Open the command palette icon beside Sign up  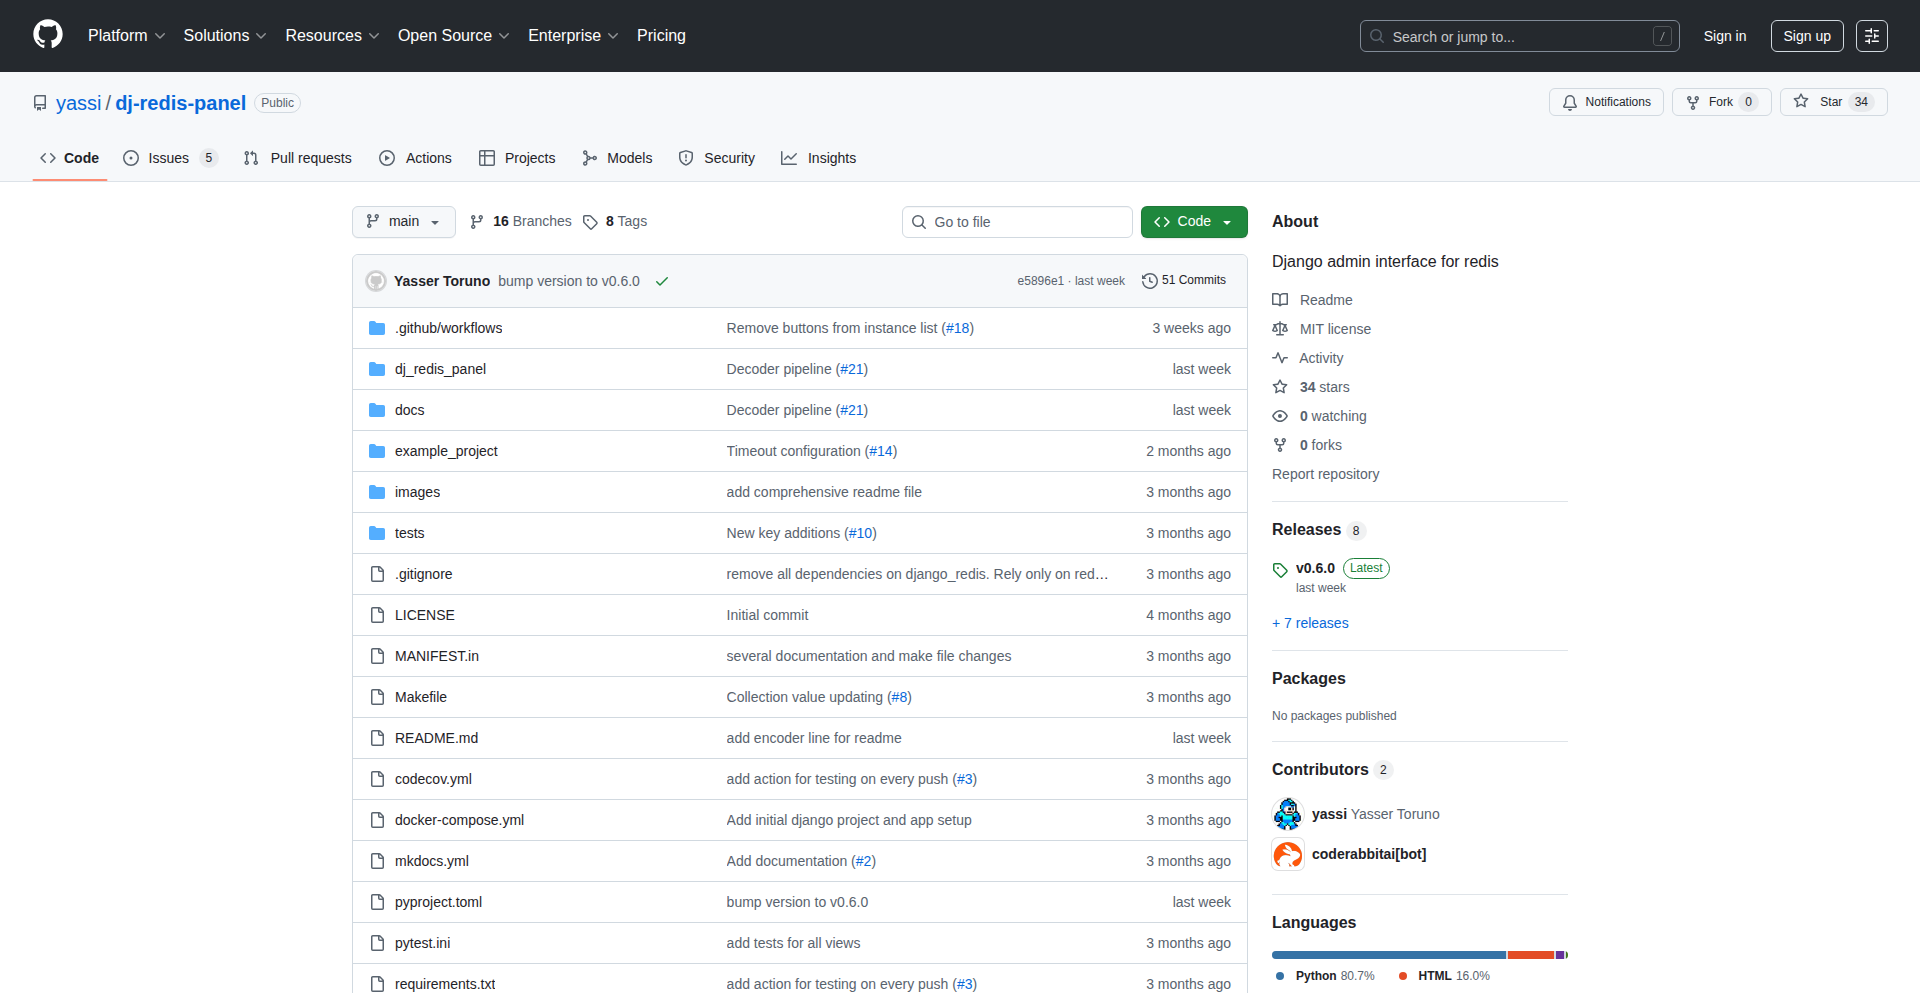tap(1872, 35)
